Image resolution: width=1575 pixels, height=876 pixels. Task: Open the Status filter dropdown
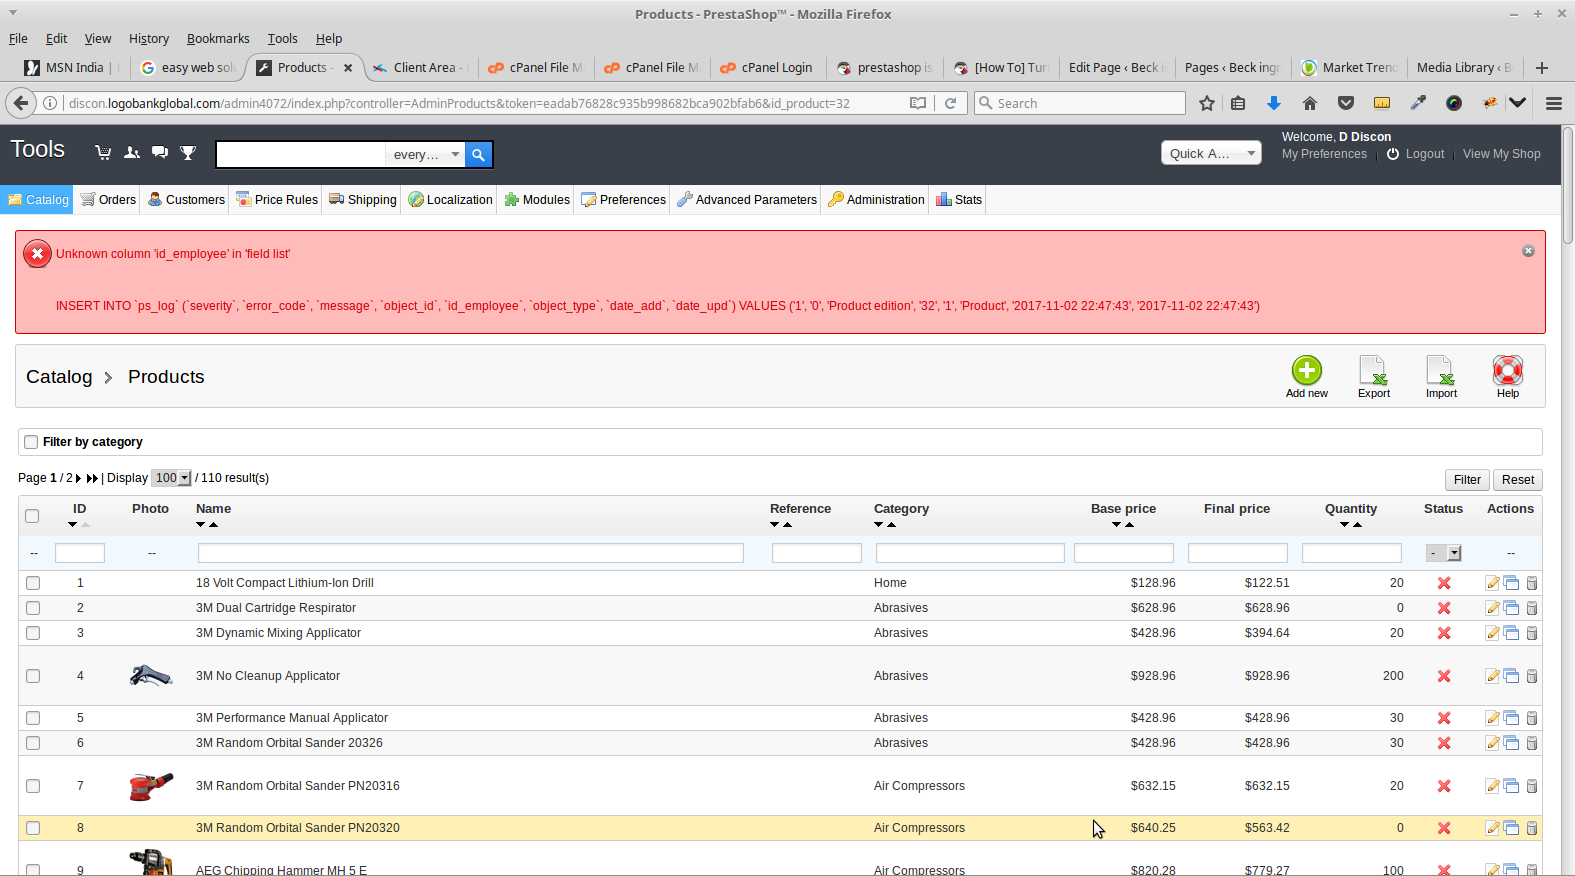pos(1444,553)
